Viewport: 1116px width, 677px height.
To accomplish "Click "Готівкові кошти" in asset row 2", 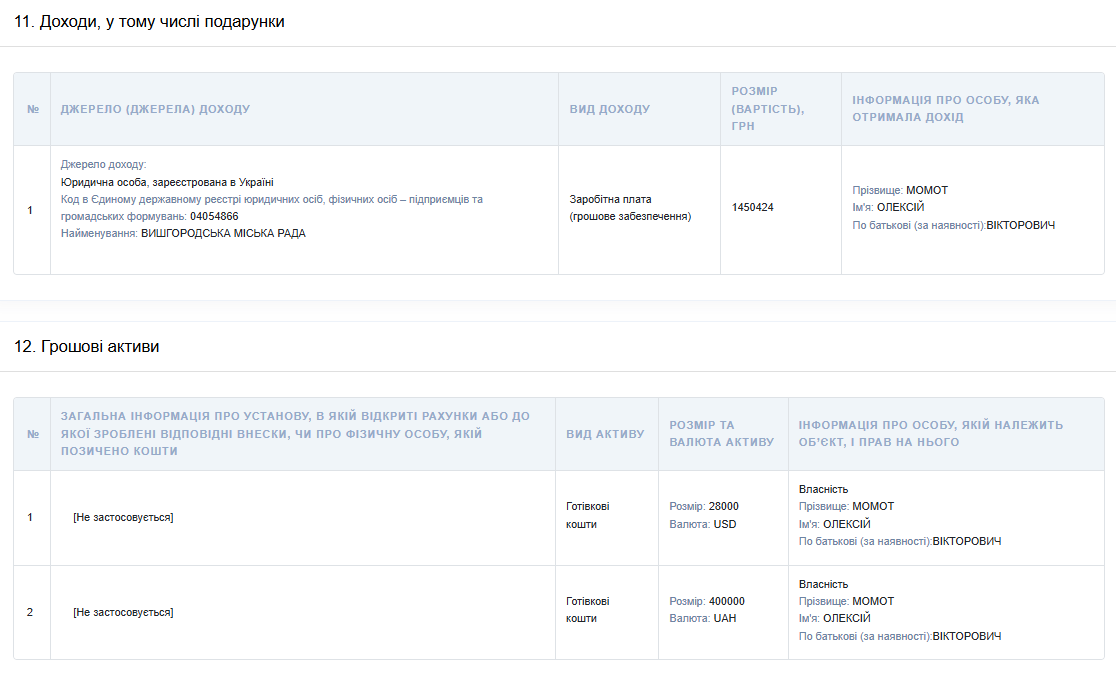I will click(588, 610).
